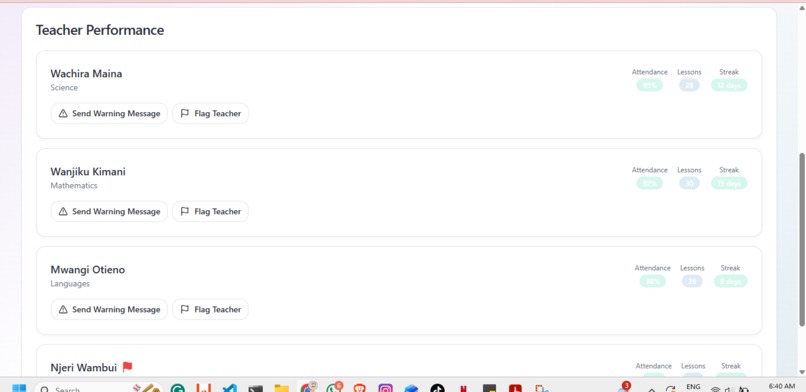Open Visual Studio Code from the taskbar
This screenshot has width=806, height=392.
click(x=230, y=389)
